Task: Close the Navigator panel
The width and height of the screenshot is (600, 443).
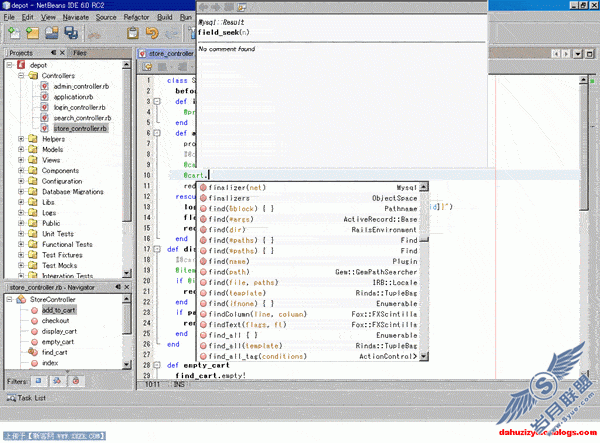Action: coord(127,287)
